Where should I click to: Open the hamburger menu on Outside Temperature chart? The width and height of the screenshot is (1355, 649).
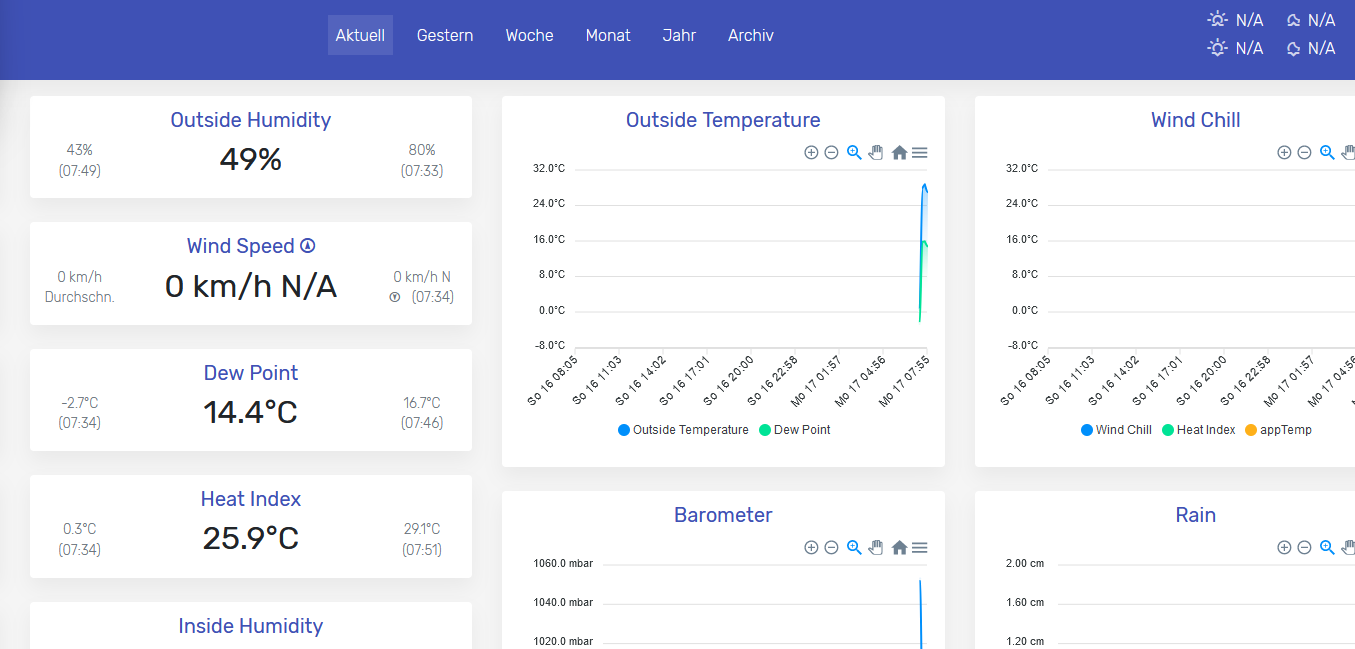click(x=919, y=152)
